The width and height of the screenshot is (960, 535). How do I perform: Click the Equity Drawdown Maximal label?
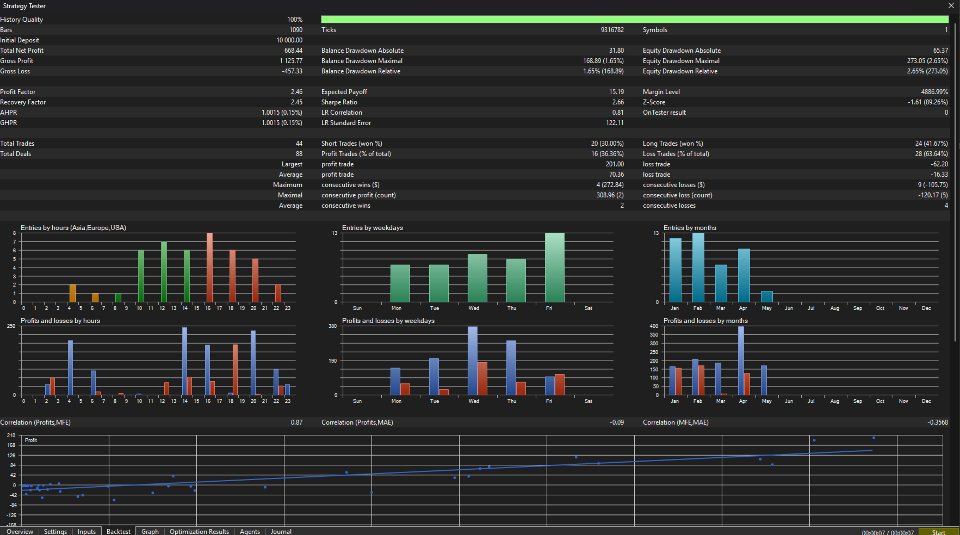click(681, 61)
